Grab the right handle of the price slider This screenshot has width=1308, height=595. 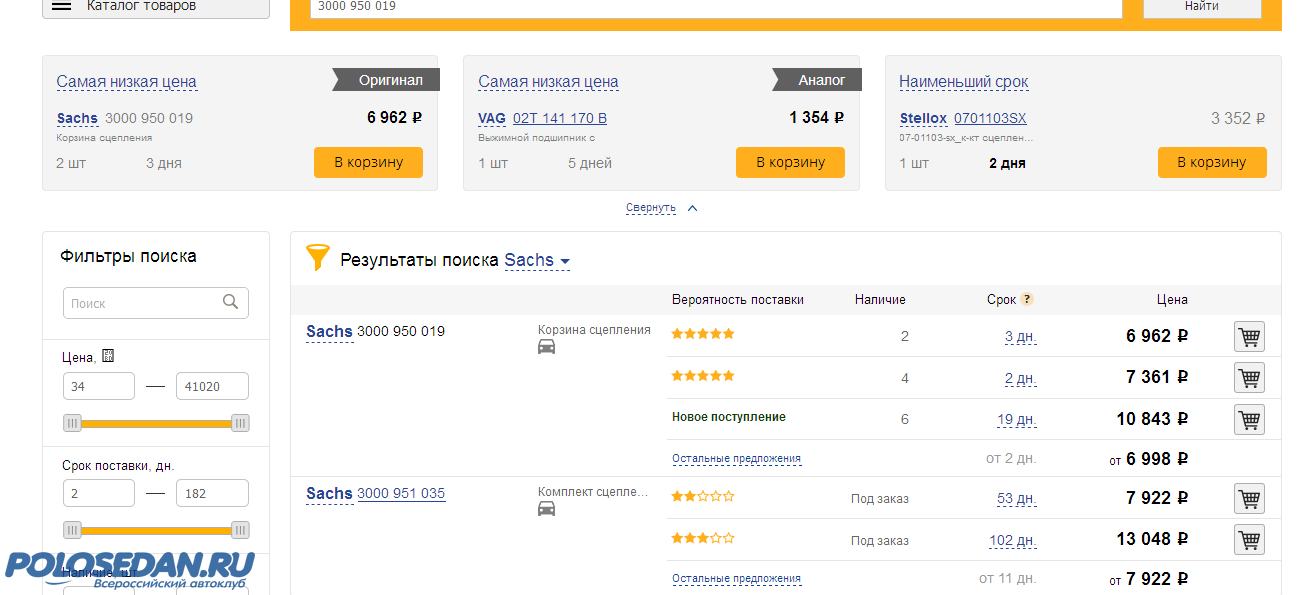pos(240,423)
